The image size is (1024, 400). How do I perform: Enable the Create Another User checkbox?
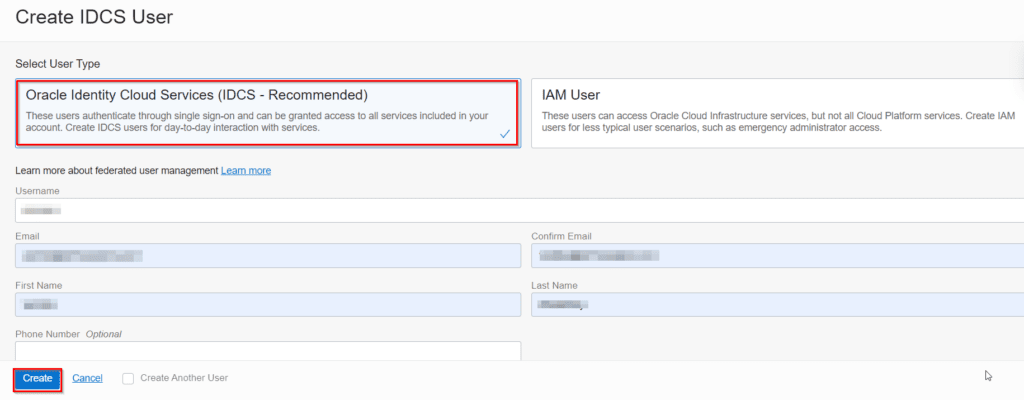coord(128,378)
